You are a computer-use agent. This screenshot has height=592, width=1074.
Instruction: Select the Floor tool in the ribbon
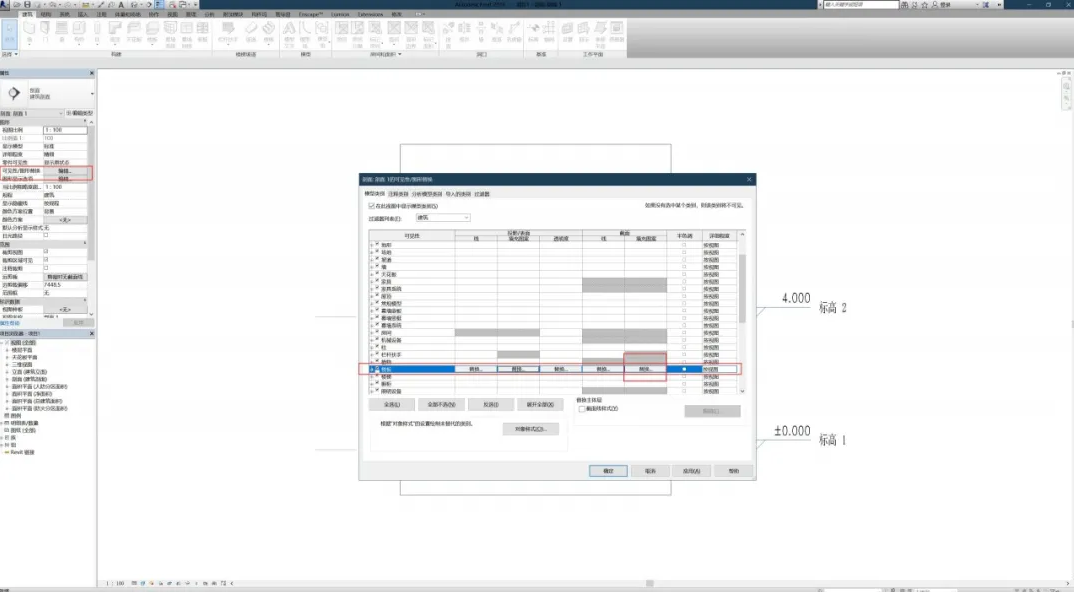pyautogui.click(x=152, y=32)
